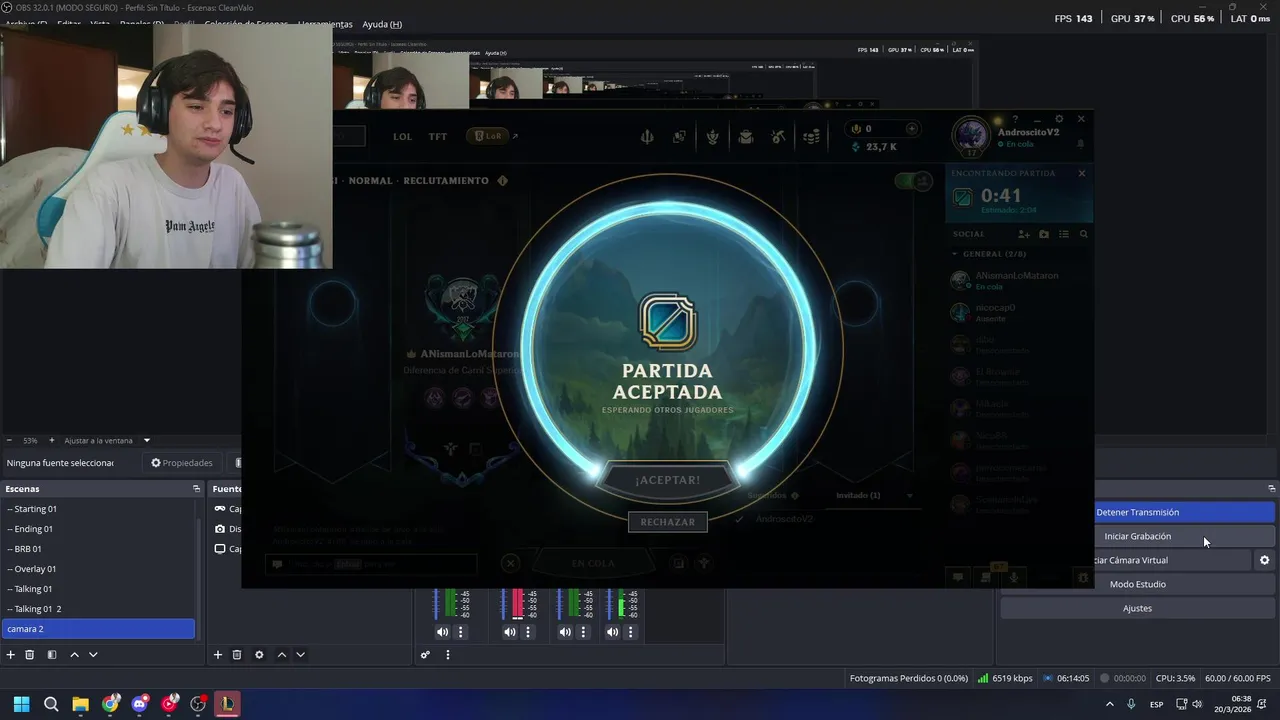The width and height of the screenshot is (1280, 720).
Task: Delete selected scene with trash icon under Escenas
Action: 30,655
